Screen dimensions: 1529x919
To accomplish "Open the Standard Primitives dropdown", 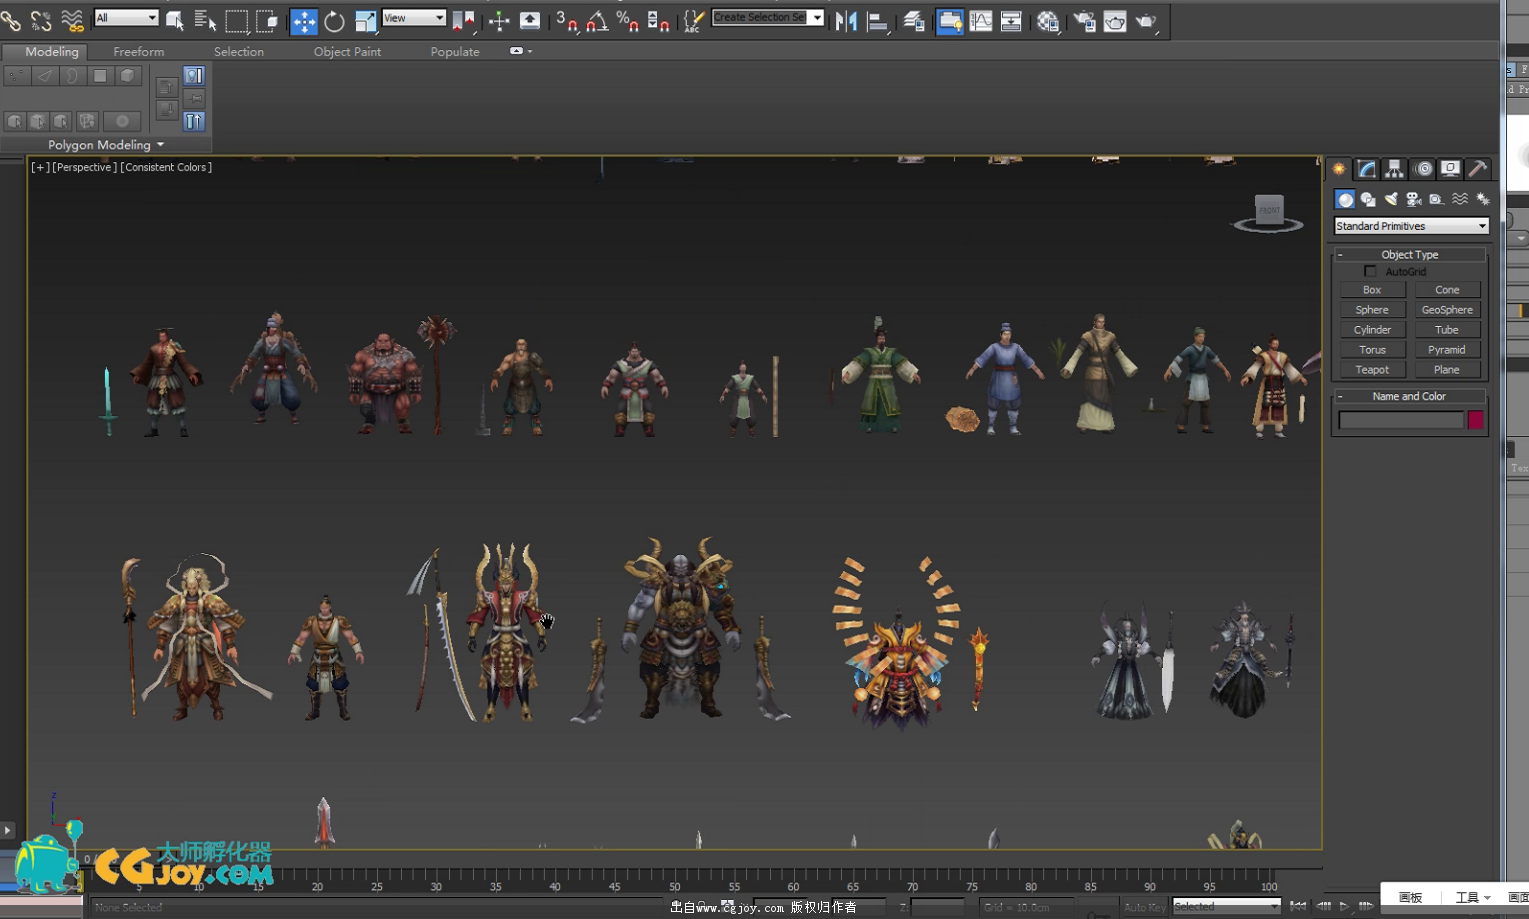I will [x=1411, y=226].
